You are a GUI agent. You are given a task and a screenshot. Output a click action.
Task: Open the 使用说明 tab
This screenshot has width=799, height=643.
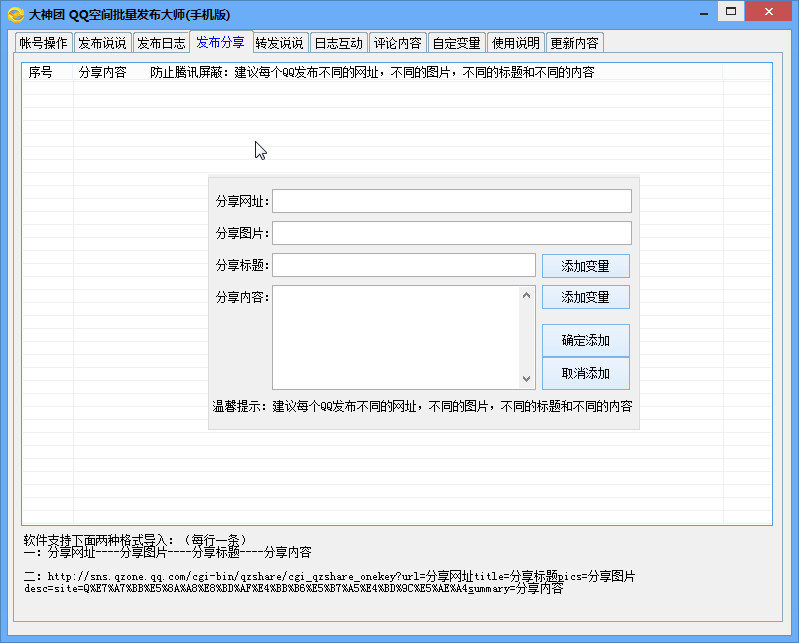point(516,43)
